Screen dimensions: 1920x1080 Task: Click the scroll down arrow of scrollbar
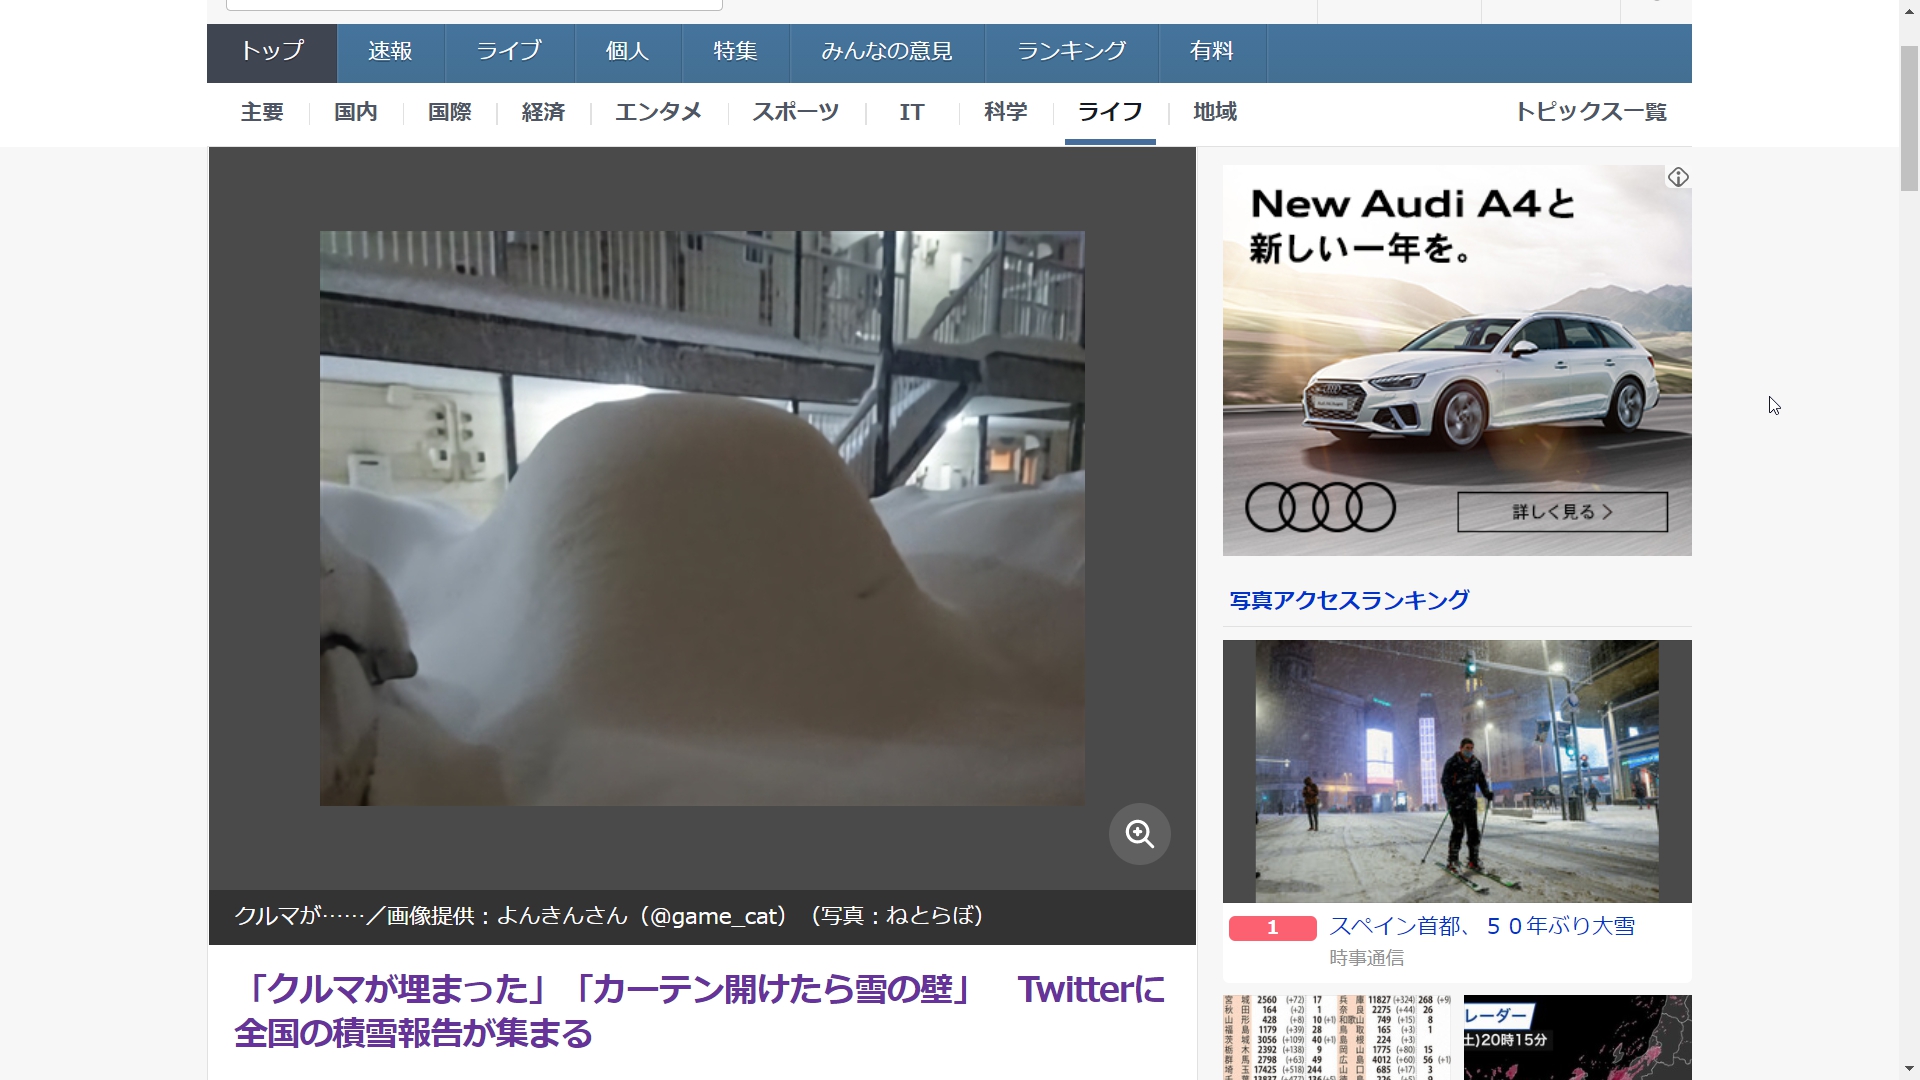[x=1909, y=1069]
